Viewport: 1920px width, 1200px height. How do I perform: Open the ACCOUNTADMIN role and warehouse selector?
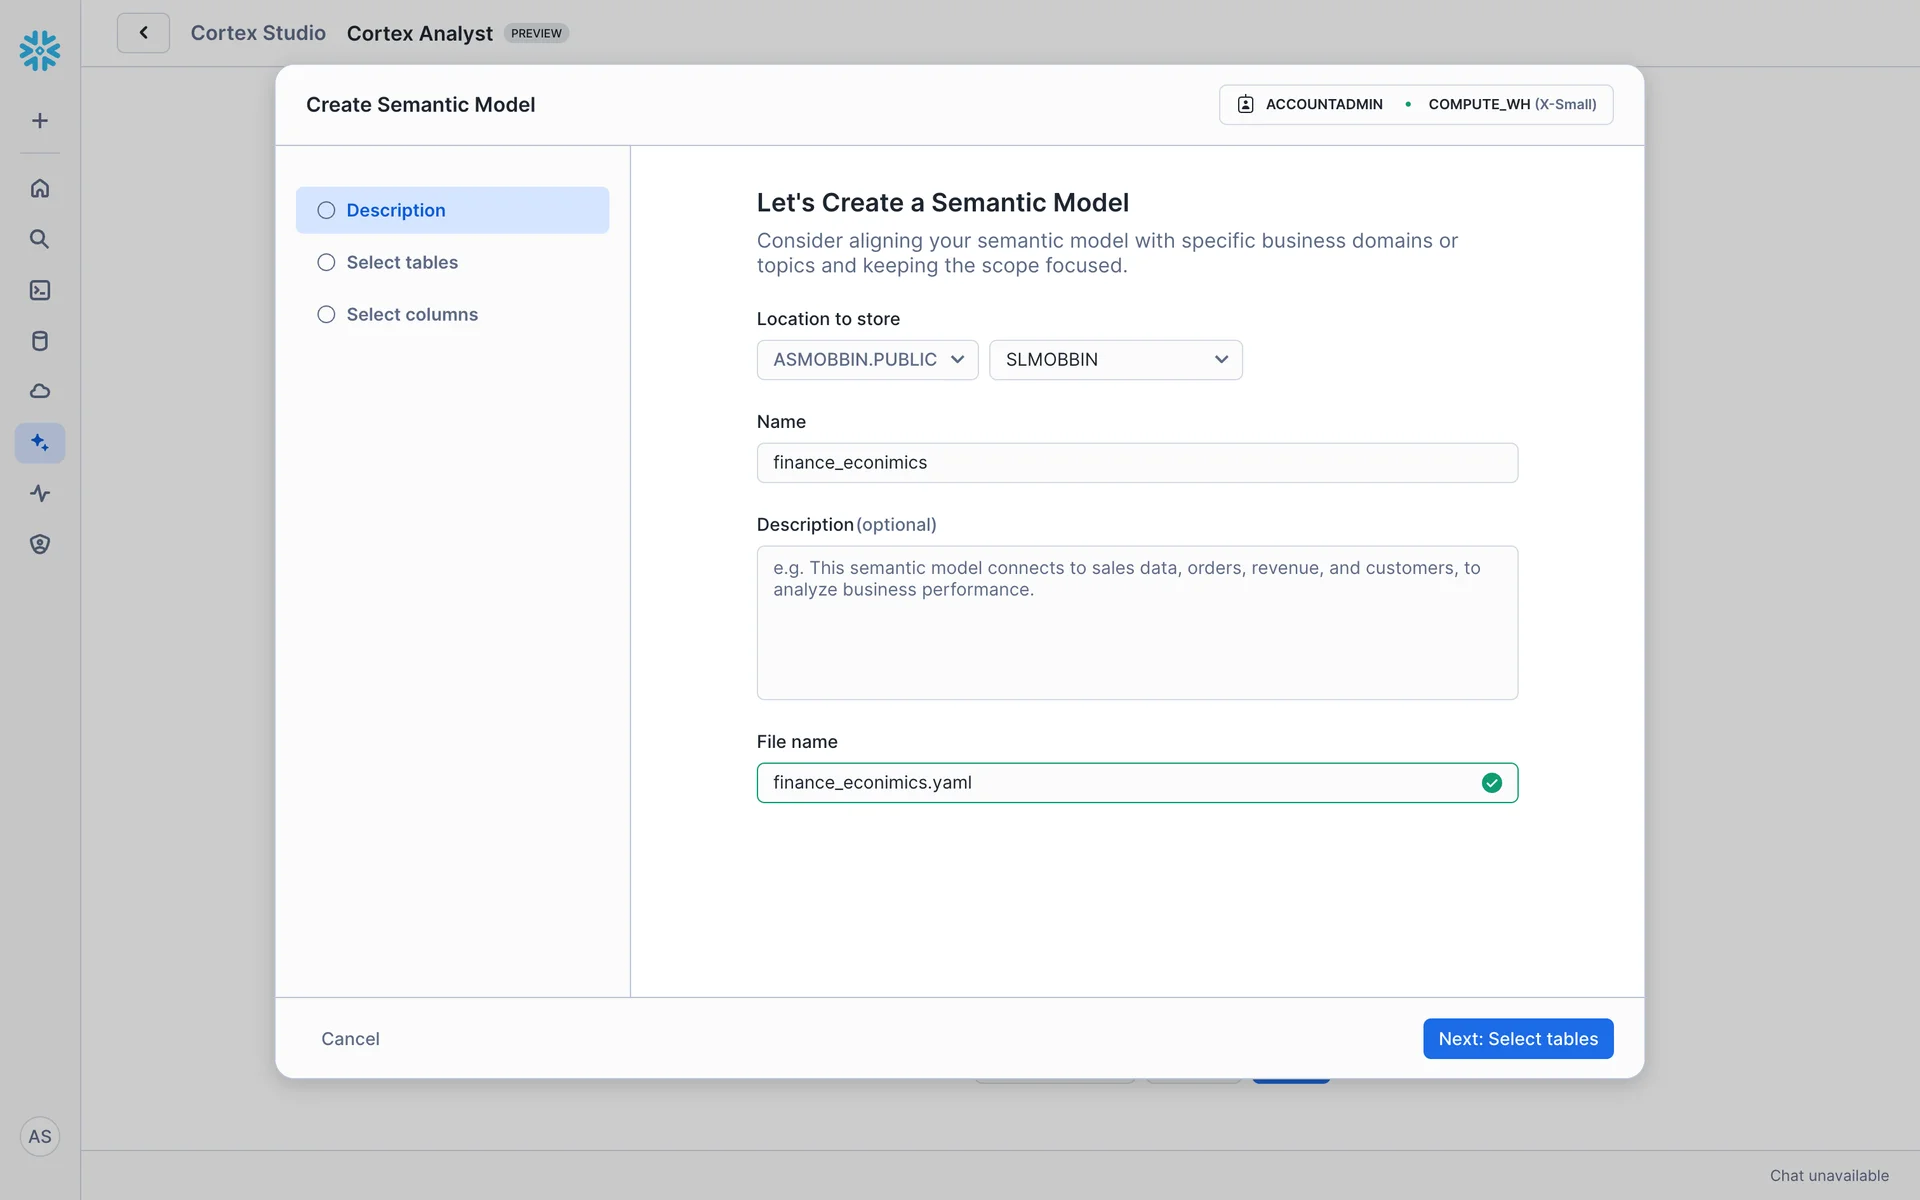pyautogui.click(x=1415, y=104)
